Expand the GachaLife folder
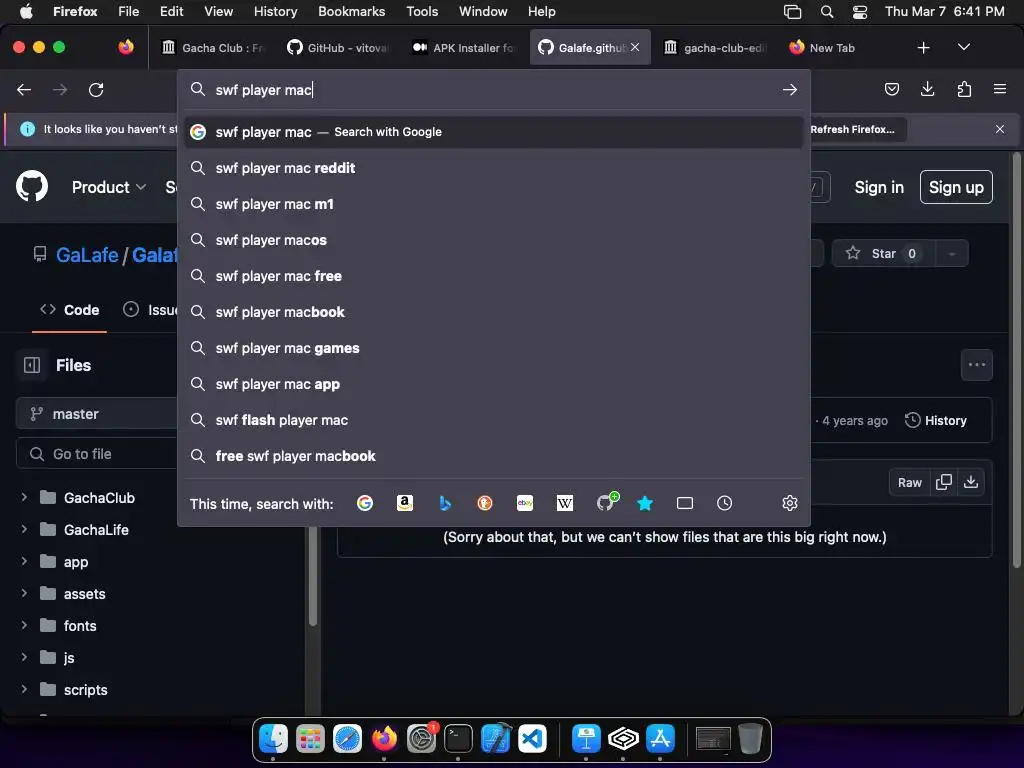This screenshot has width=1024, height=768. [x=24, y=530]
